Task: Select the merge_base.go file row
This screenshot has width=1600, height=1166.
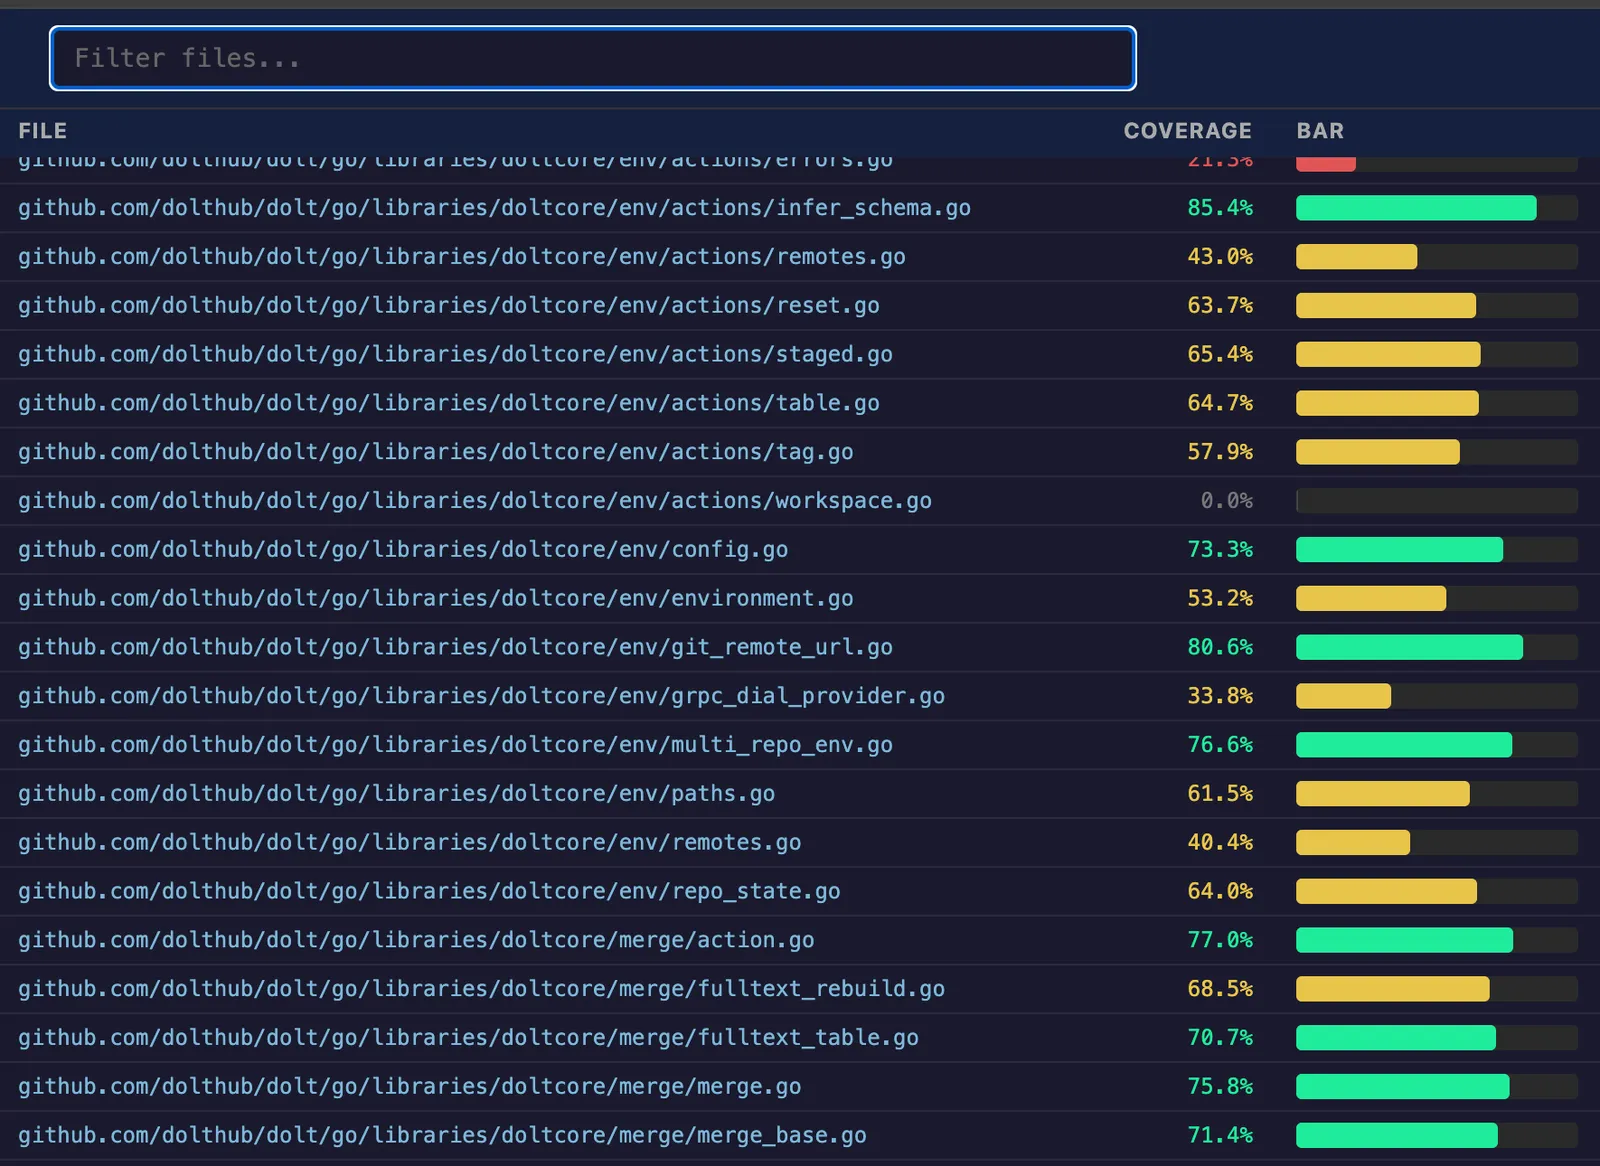Action: coord(442,1136)
